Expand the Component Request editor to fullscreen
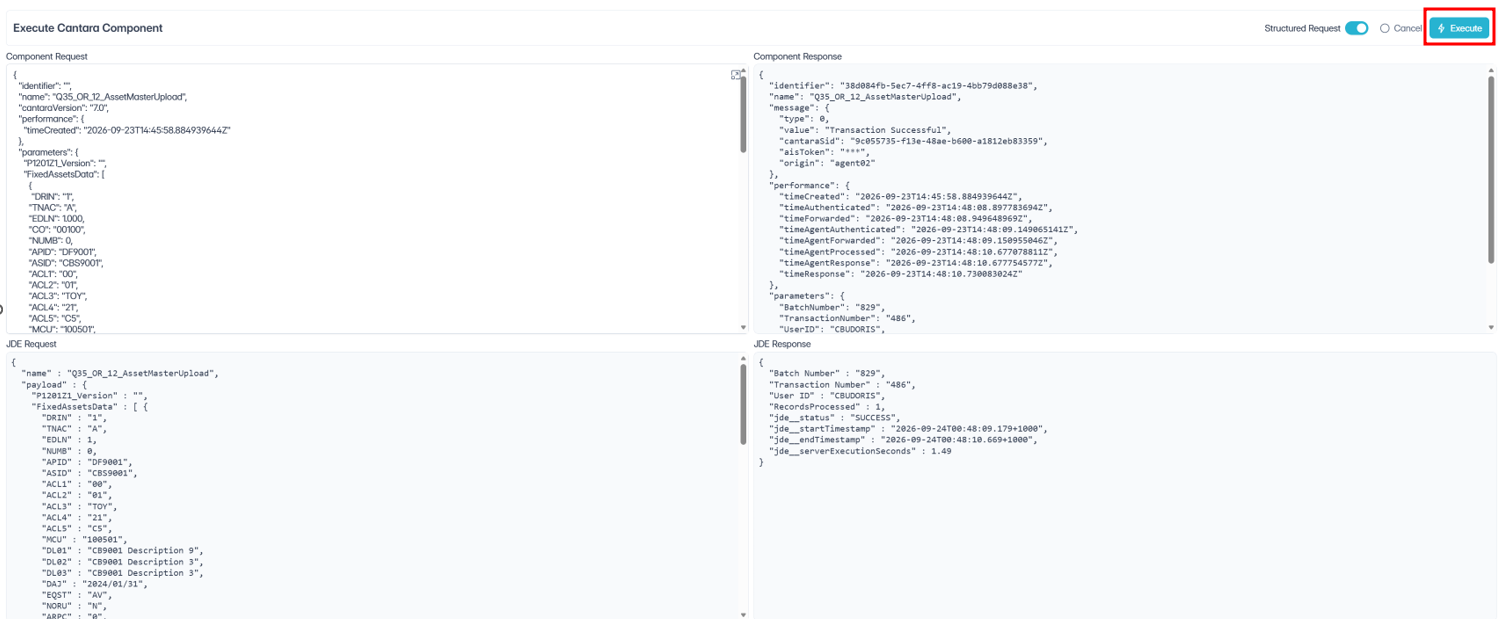This screenshot has height=619, width=1500. pyautogui.click(x=736, y=75)
